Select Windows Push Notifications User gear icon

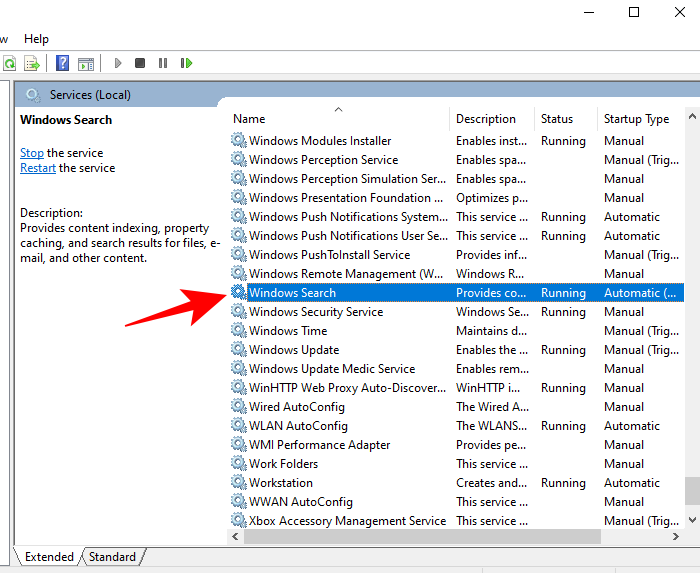[238, 235]
